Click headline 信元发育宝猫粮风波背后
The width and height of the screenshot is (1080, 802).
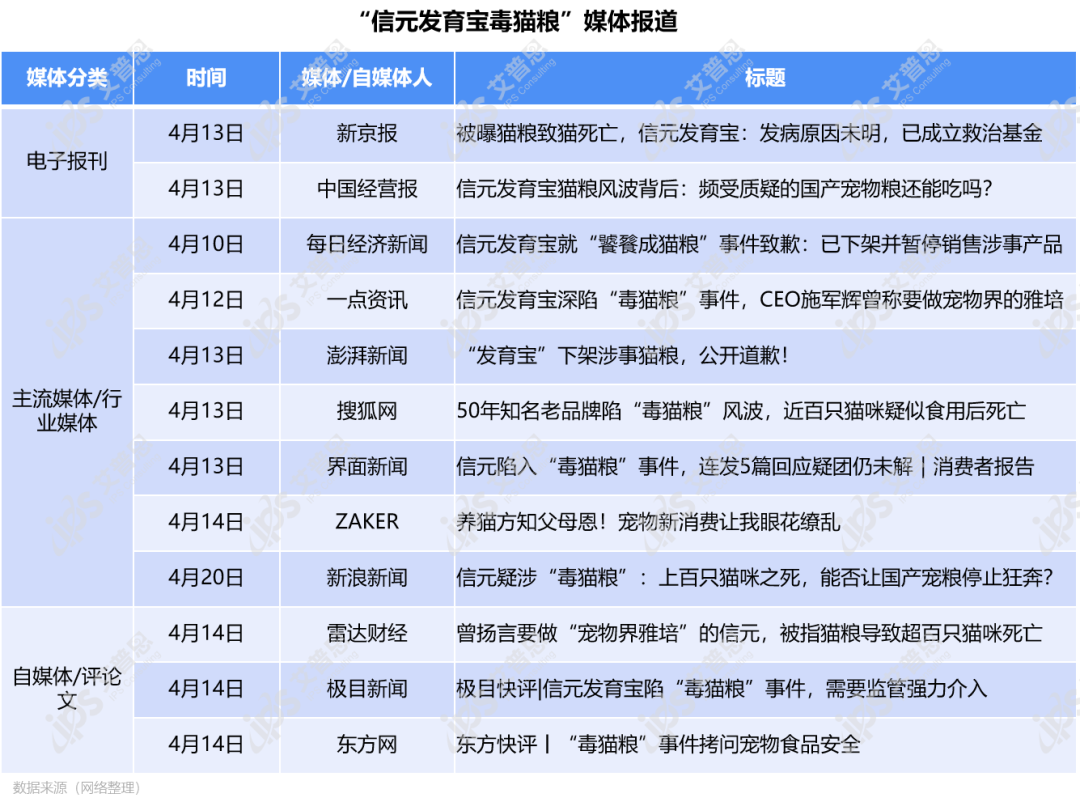click(724, 189)
